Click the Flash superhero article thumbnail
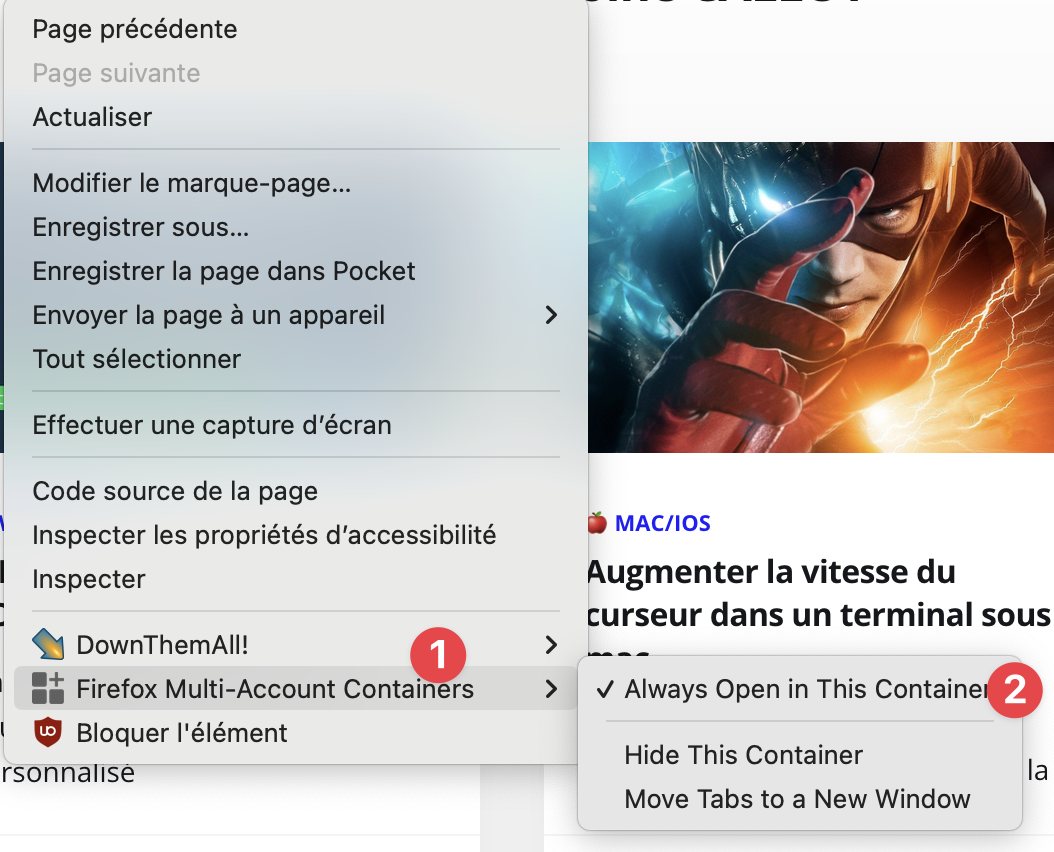Viewport: 1054px width, 852px height. (x=820, y=297)
